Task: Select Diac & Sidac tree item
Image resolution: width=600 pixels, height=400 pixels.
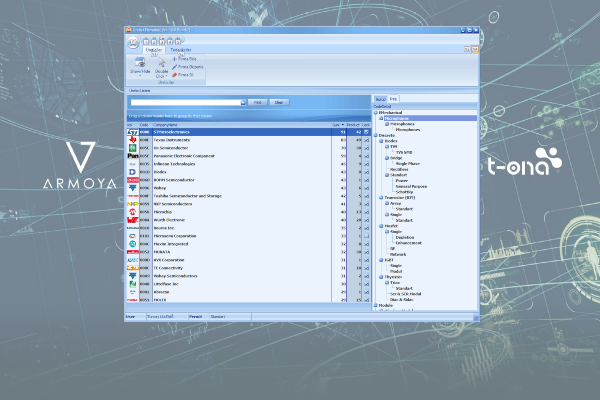Action: [x=401, y=300]
